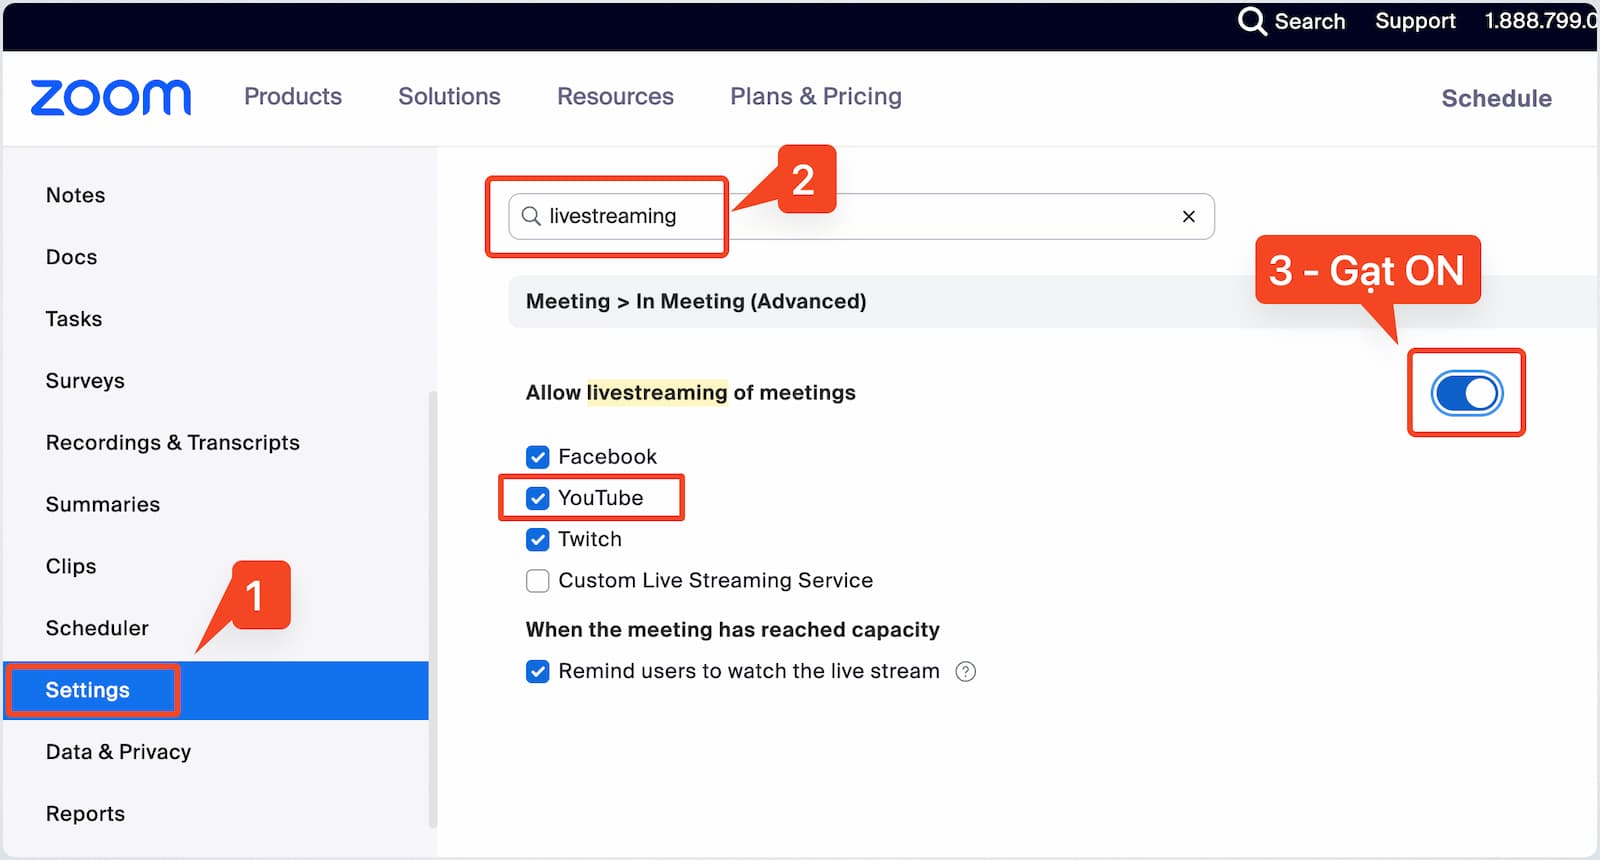Screen dimensions: 1600x860
Task: Open the Resources dropdown
Action: [x=615, y=97]
